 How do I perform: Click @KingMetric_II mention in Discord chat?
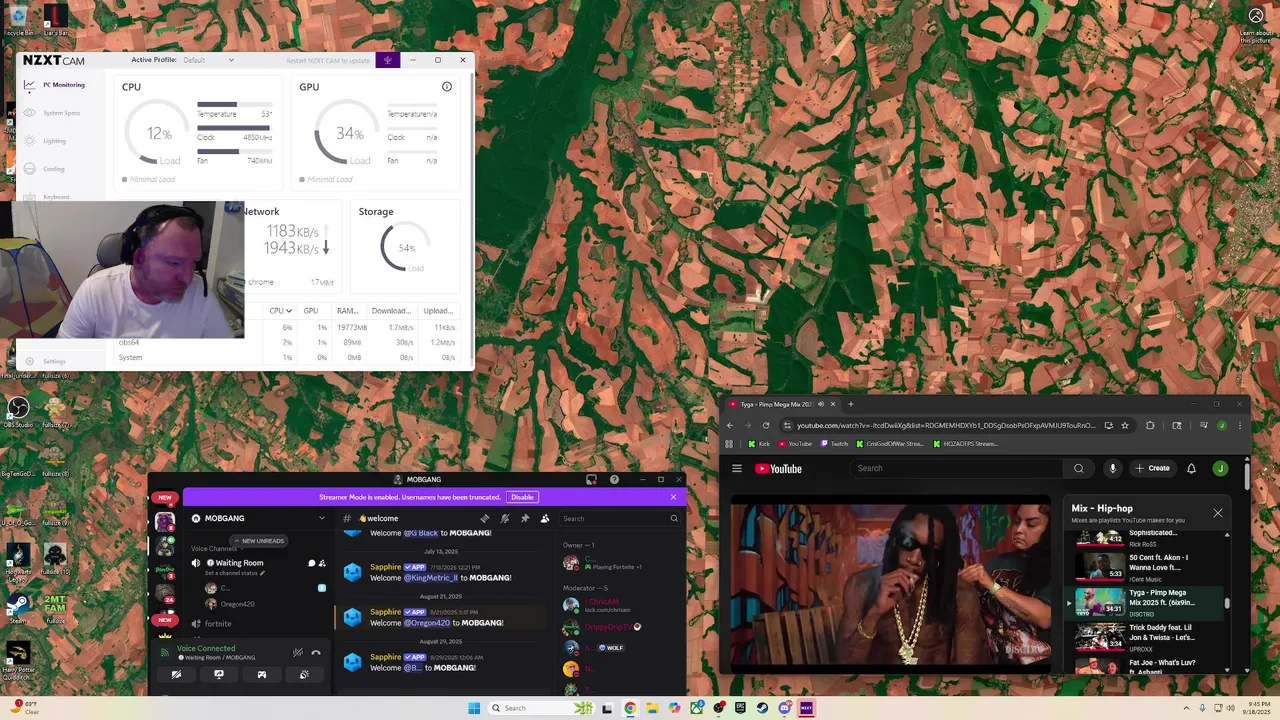(431, 578)
